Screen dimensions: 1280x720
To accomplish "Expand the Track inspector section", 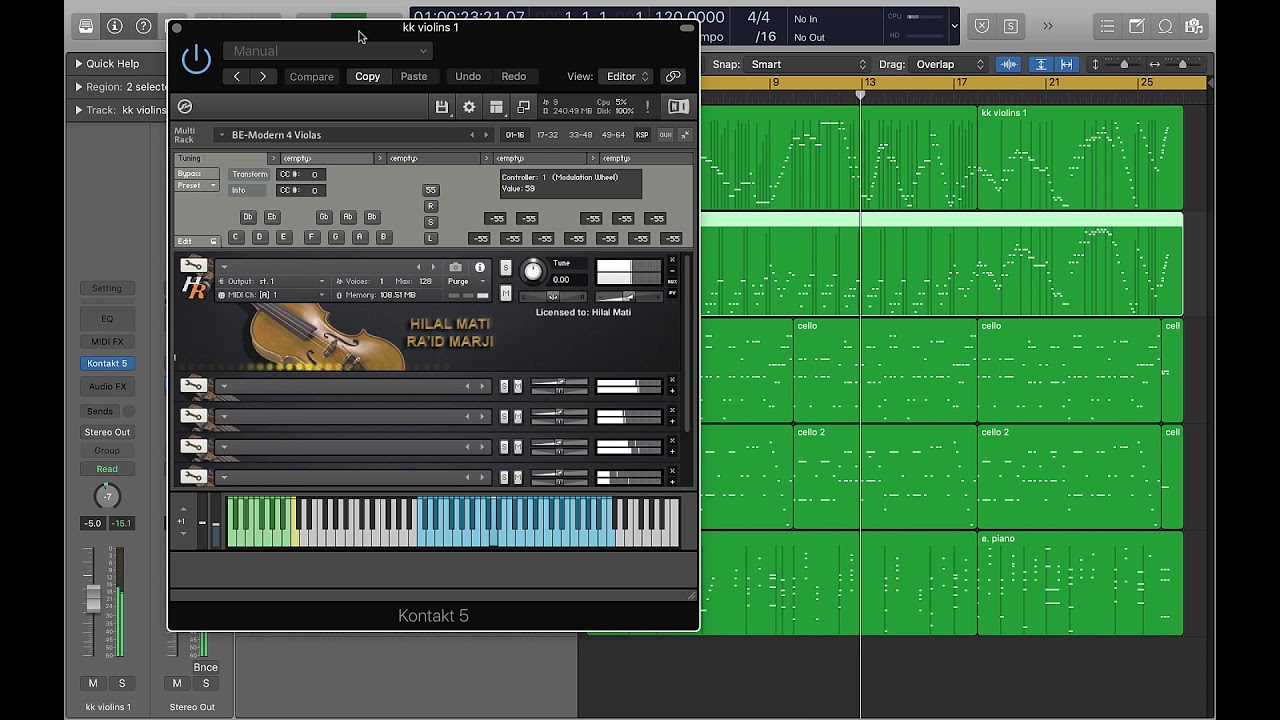I will (x=79, y=110).
